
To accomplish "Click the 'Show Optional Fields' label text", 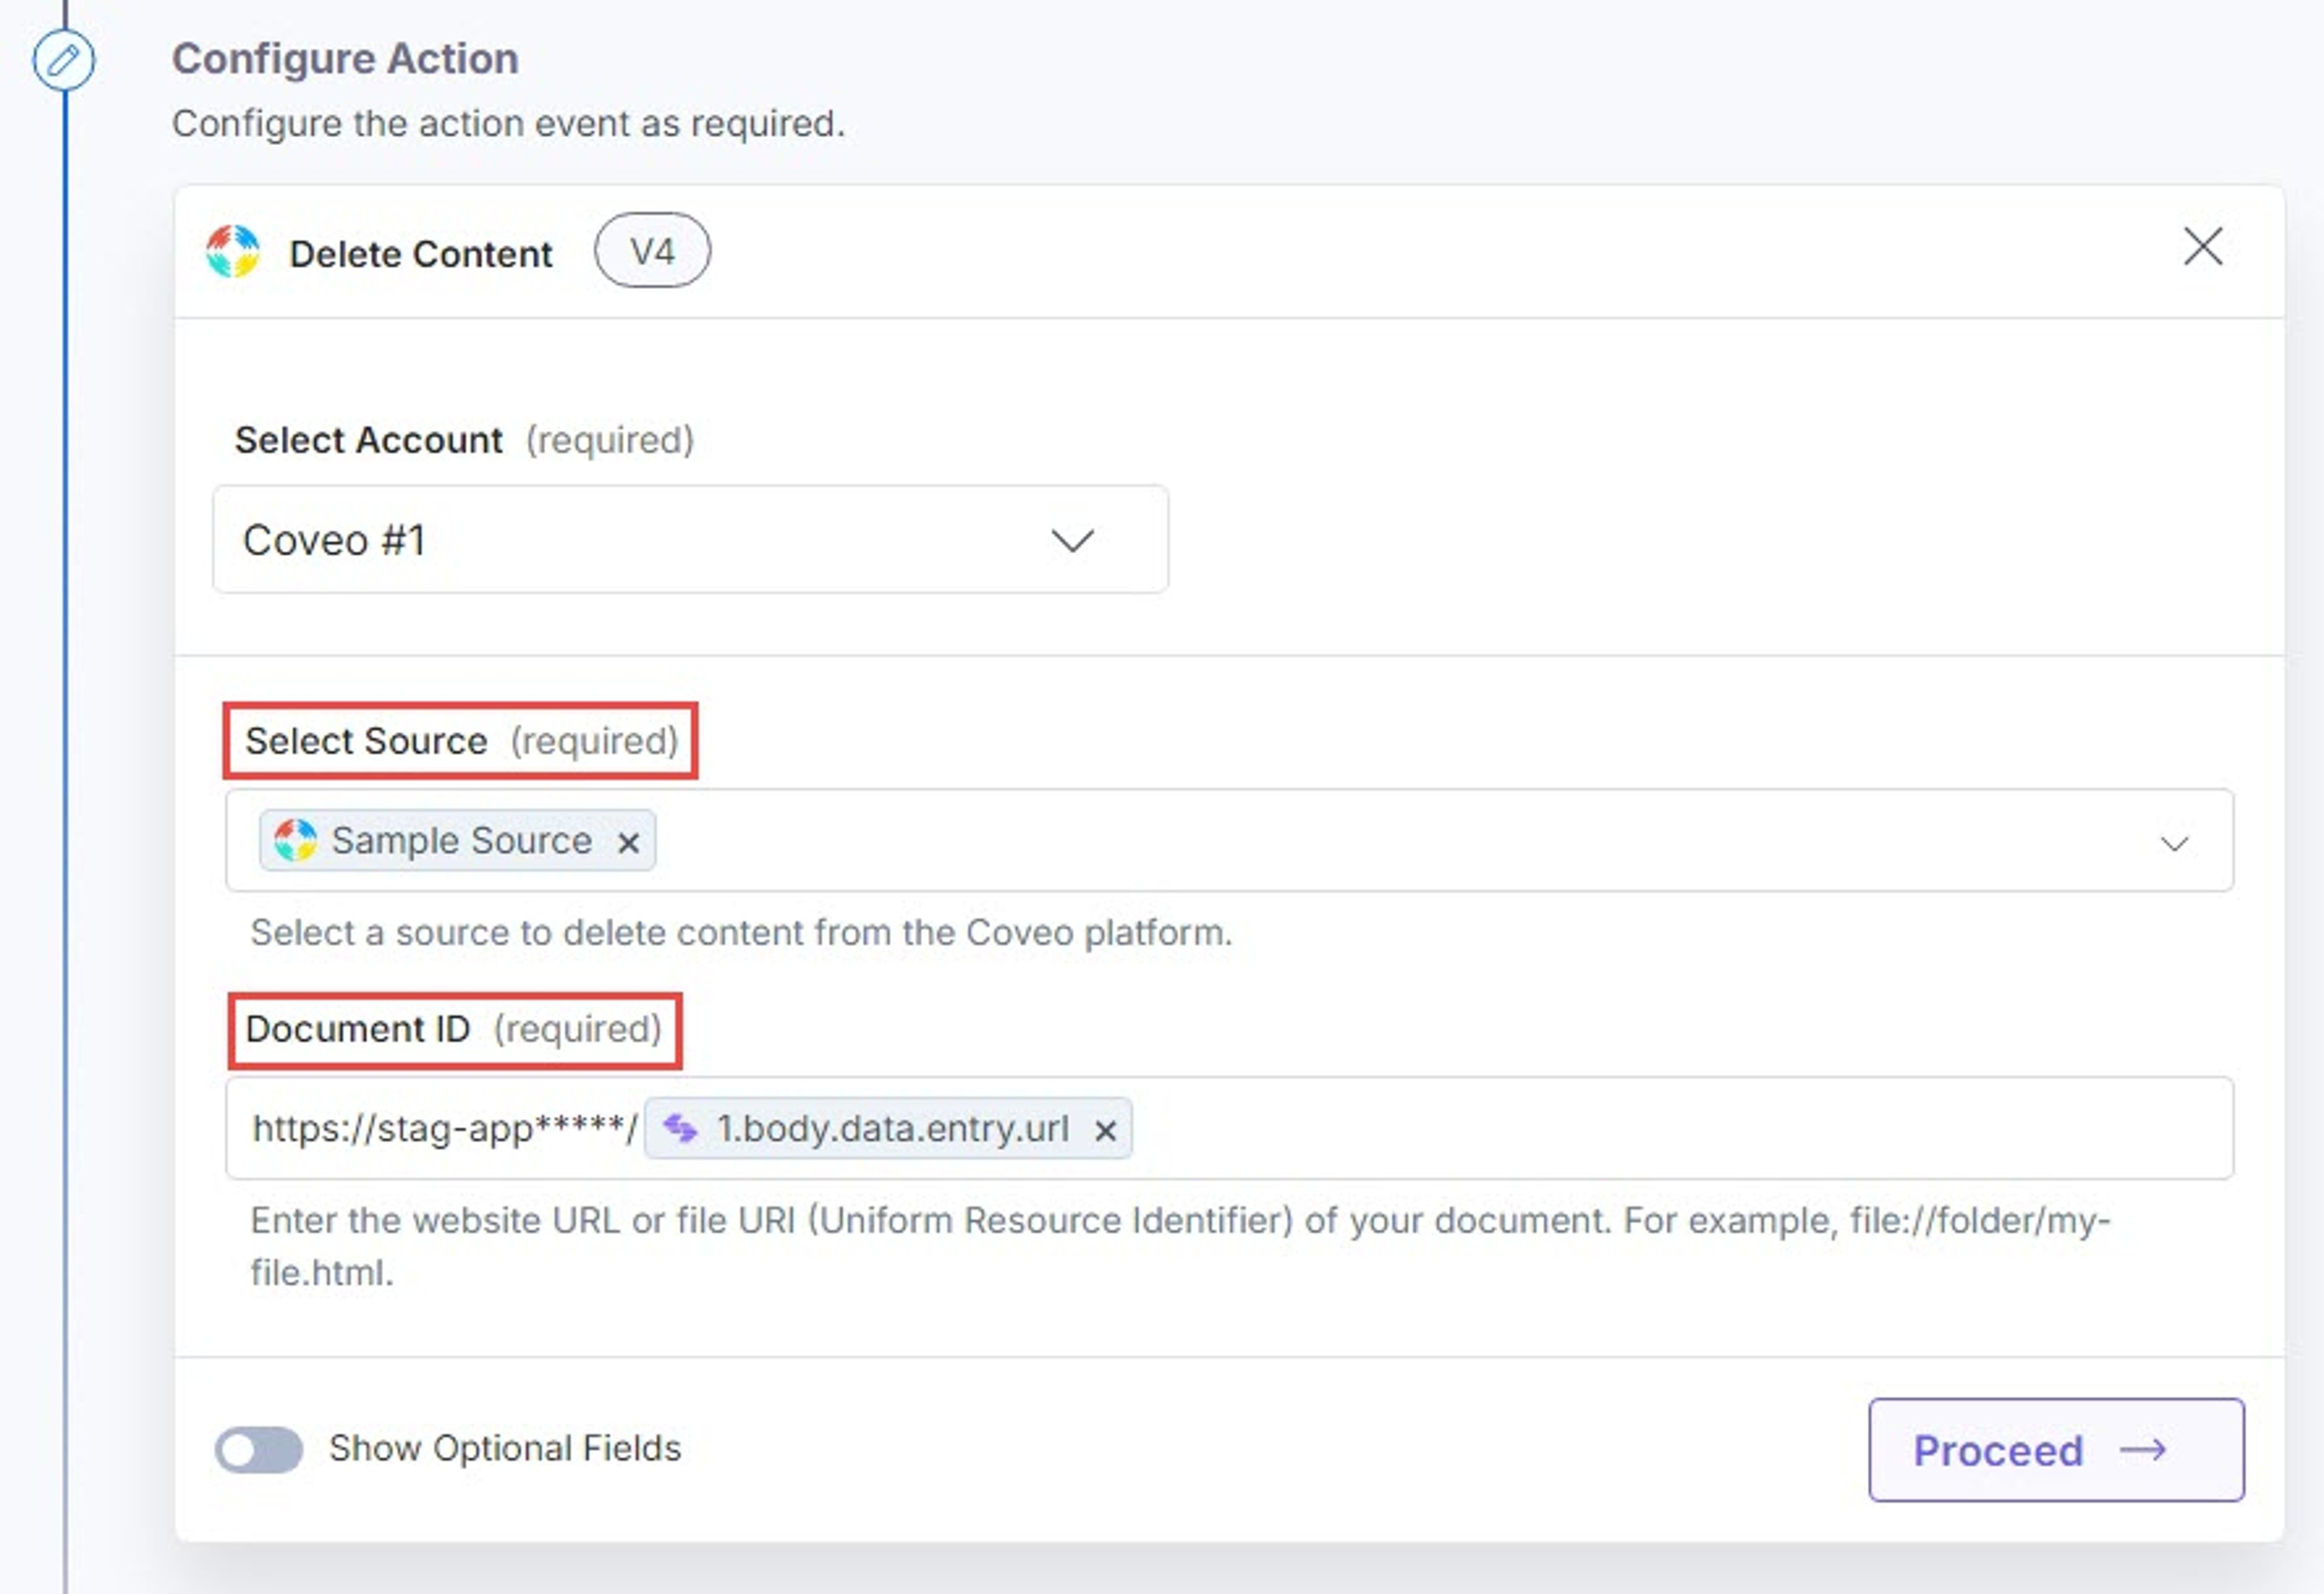I will pyautogui.click(x=505, y=1448).
